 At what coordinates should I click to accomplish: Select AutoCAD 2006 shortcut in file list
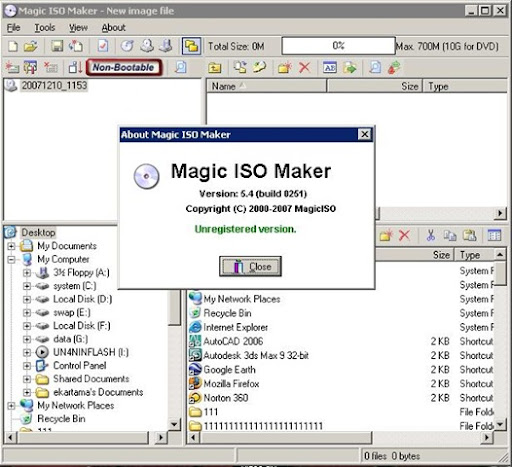233,341
